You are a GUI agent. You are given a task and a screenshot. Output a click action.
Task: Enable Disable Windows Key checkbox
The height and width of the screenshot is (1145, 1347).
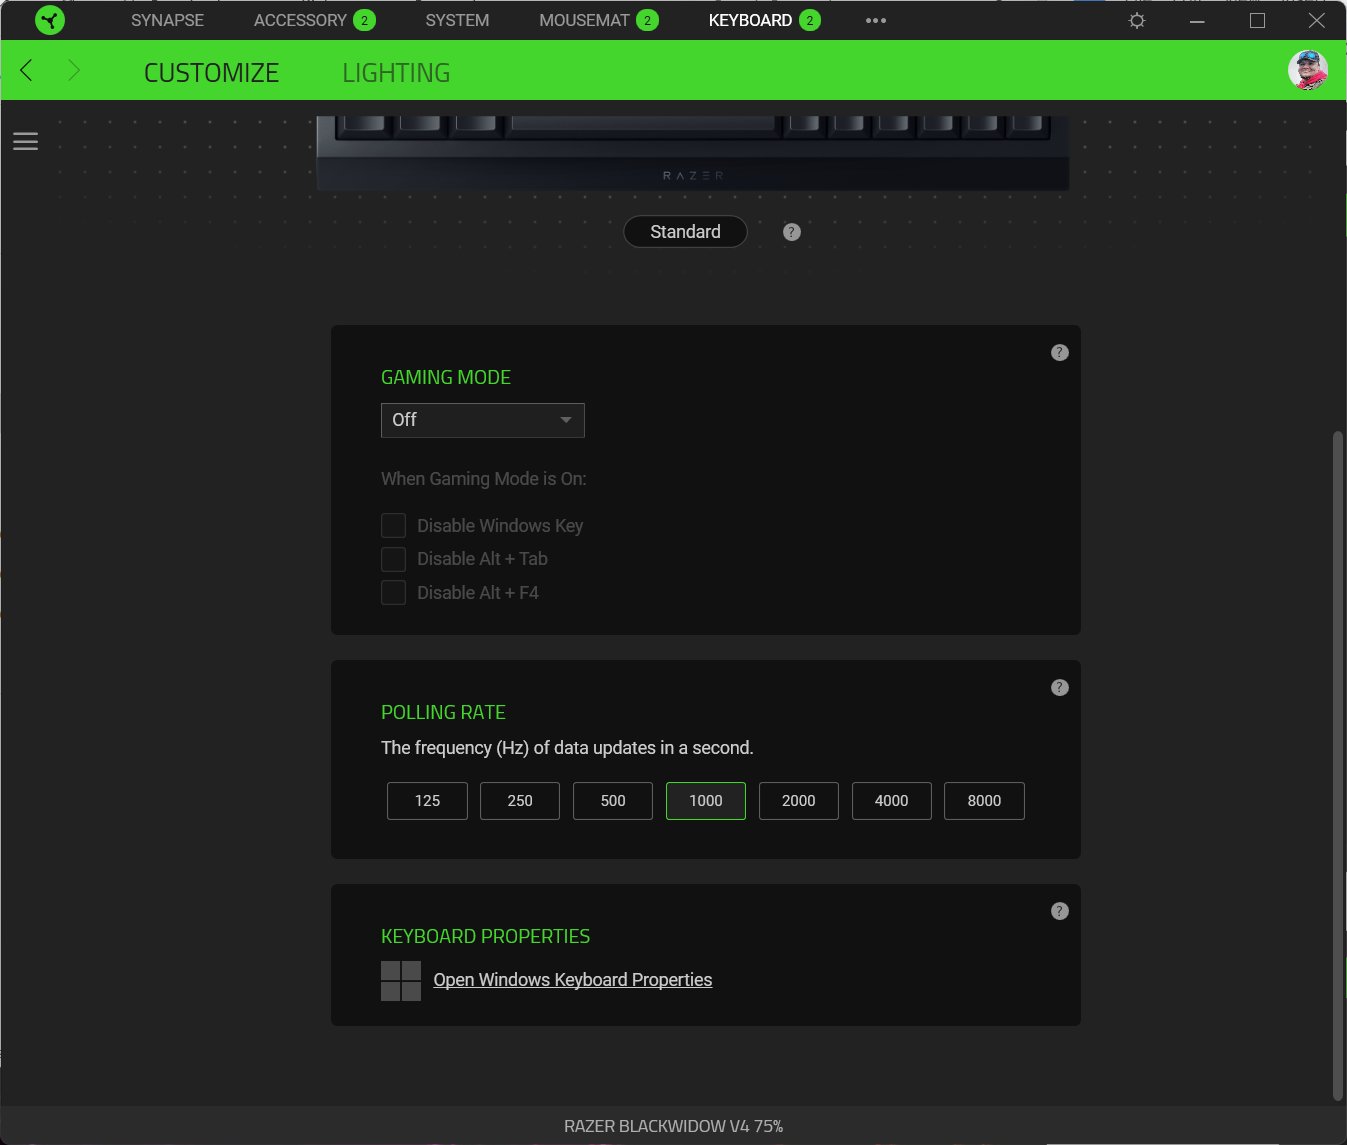(394, 526)
